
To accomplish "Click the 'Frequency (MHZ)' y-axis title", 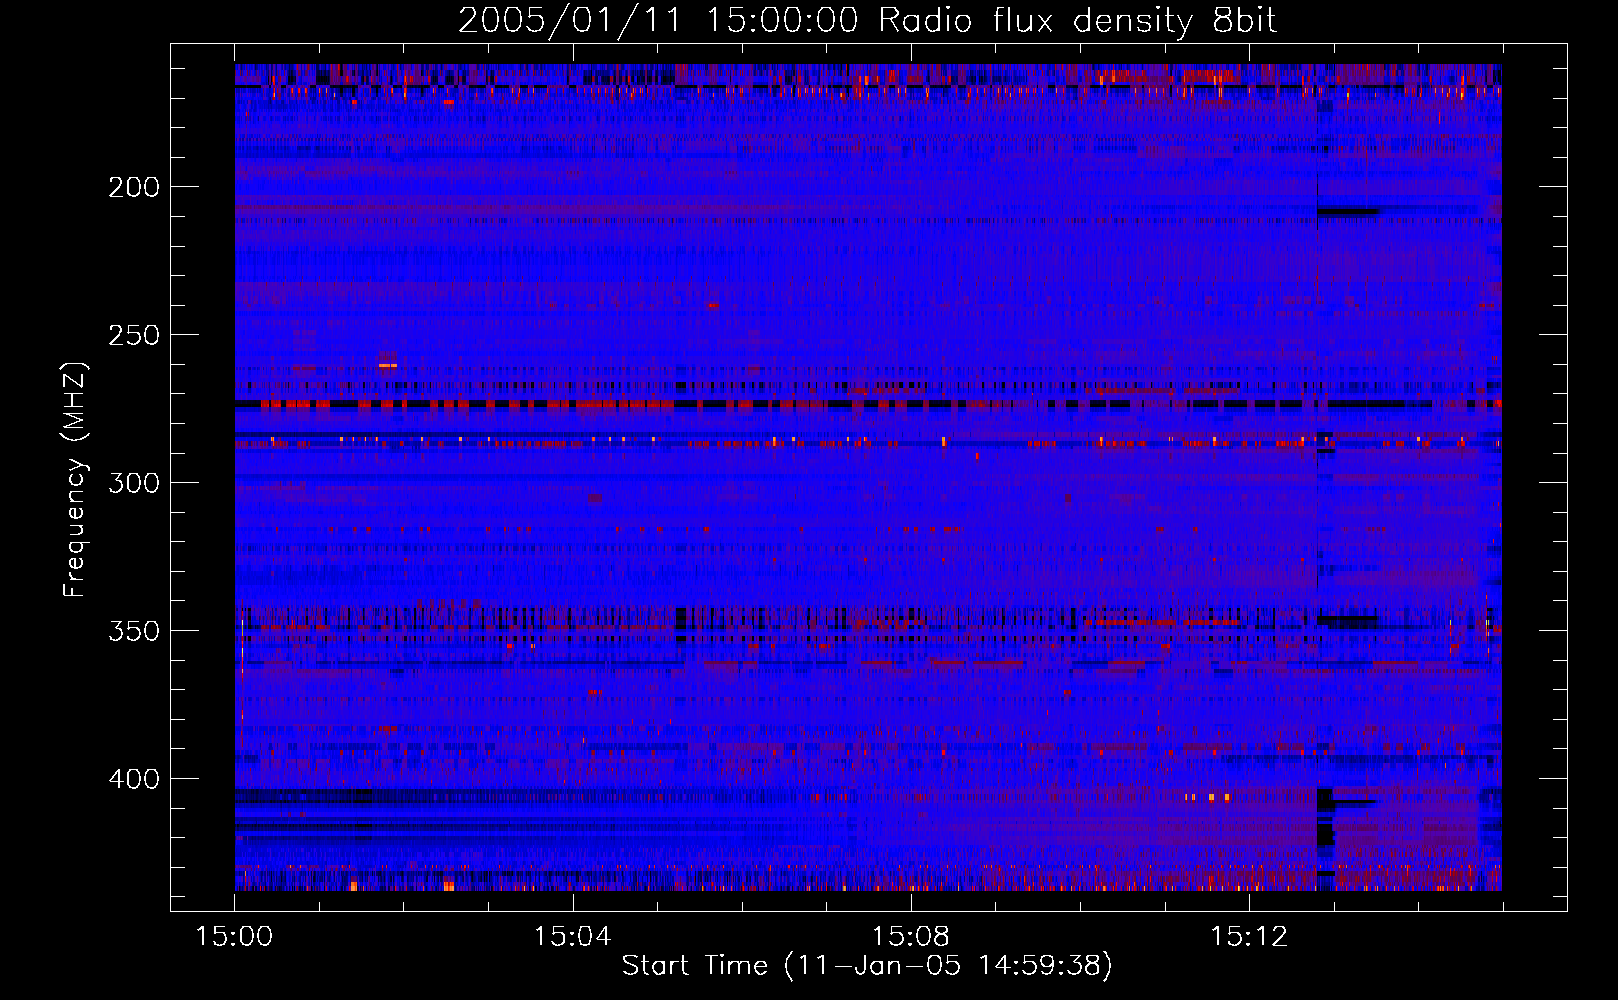I will pyautogui.click(x=75, y=479).
